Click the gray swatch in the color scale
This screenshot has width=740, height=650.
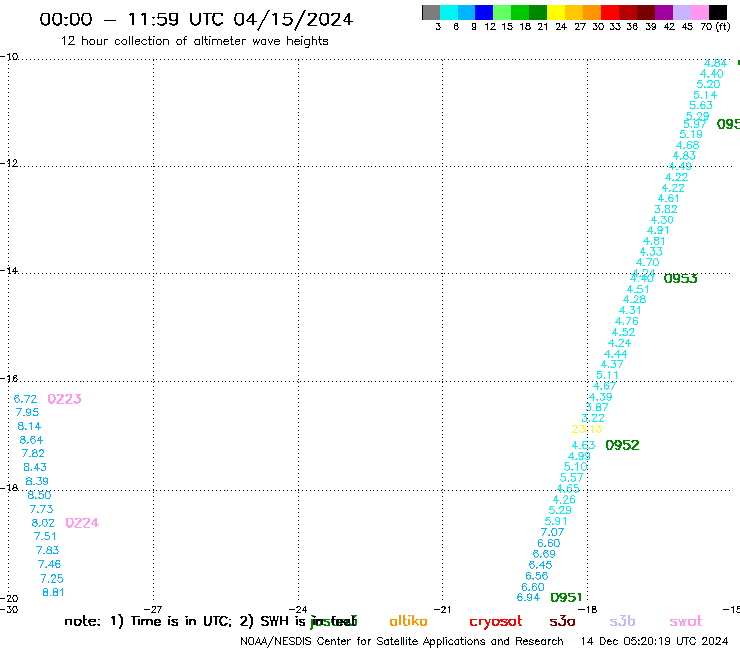(x=431, y=12)
